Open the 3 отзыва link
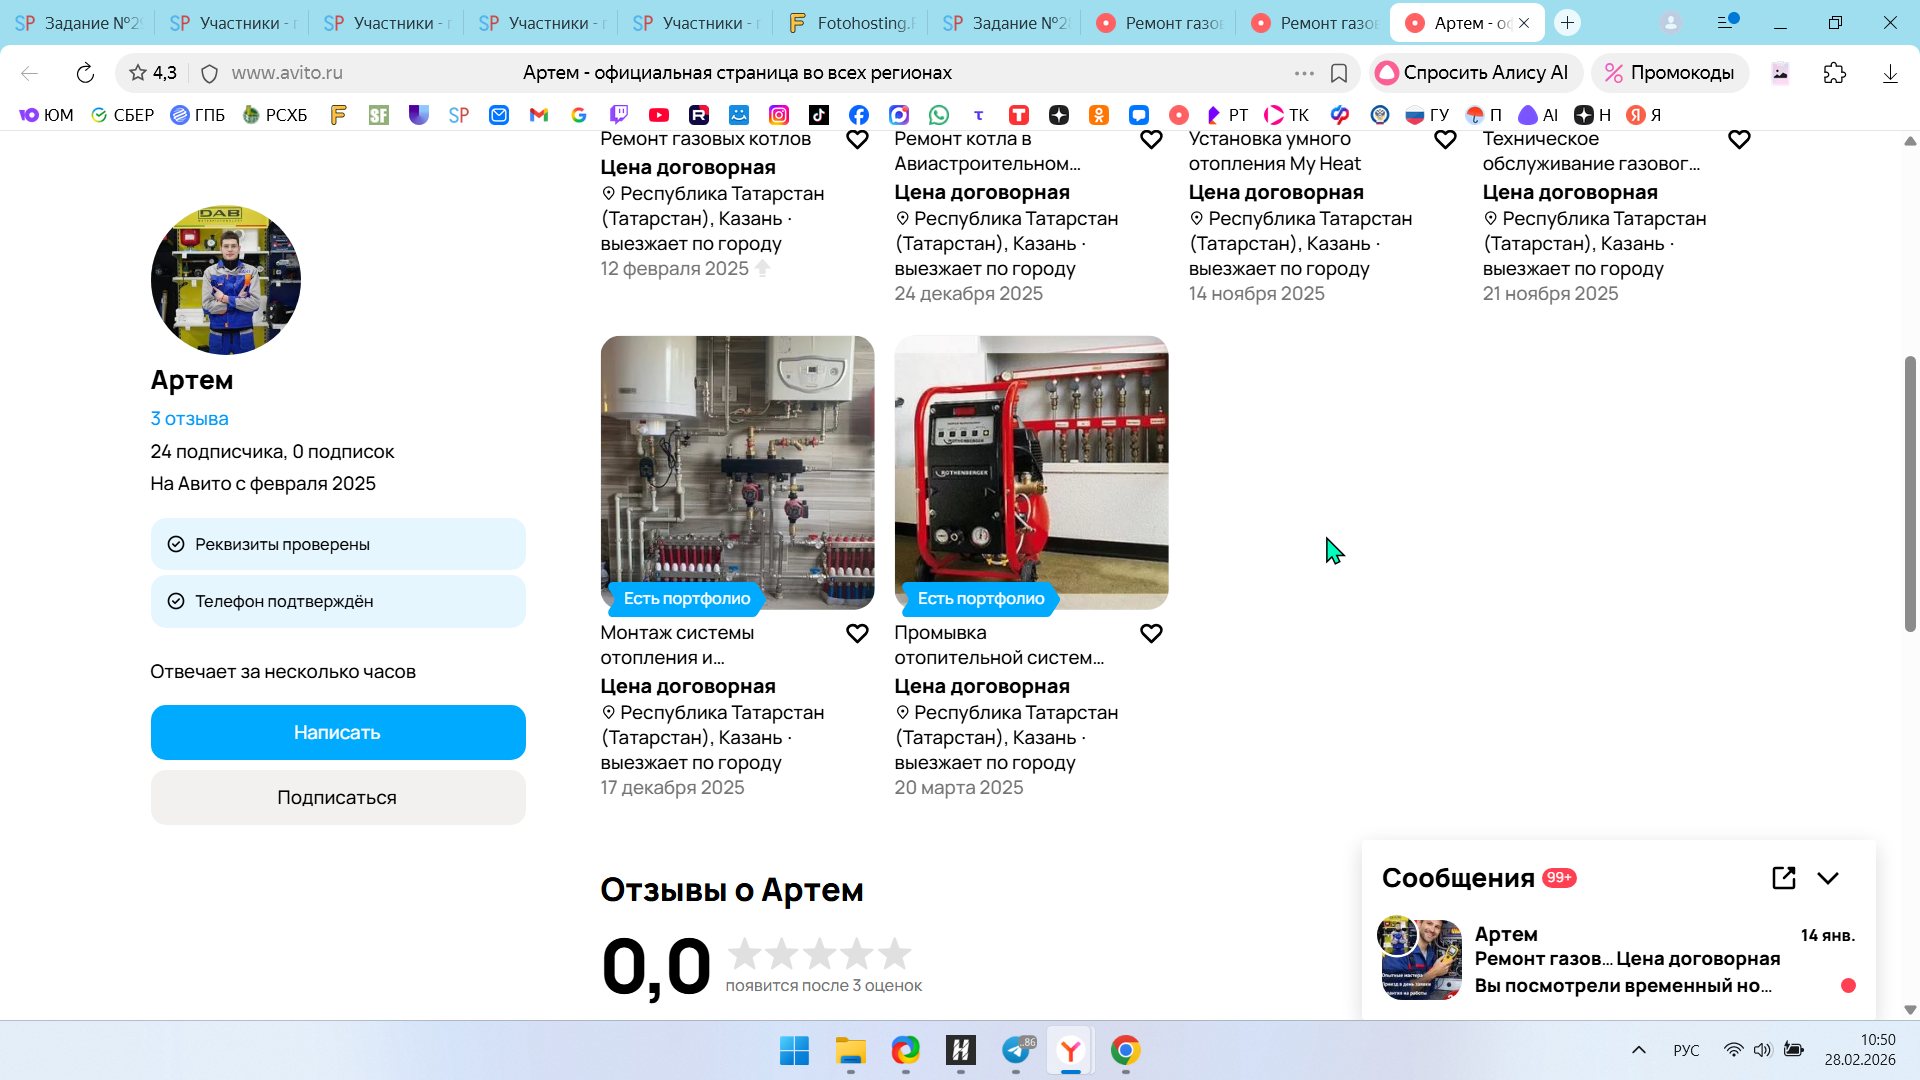The width and height of the screenshot is (1920, 1080). click(189, 419)
